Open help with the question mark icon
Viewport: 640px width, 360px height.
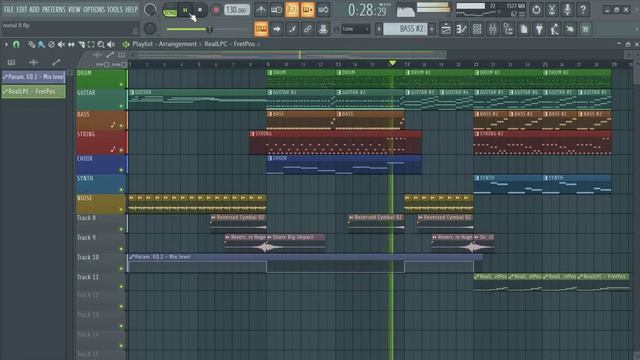[583, 9]
